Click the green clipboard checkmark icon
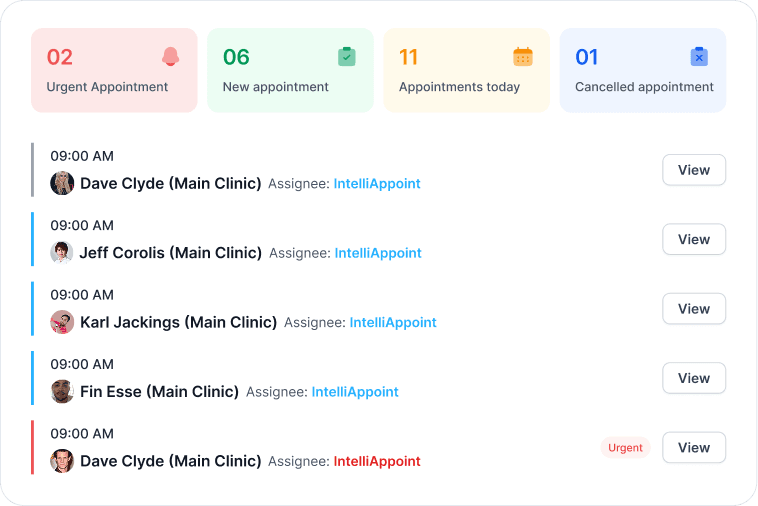The height and width of the screenshot is (506, 758). (x=347, y=57)
